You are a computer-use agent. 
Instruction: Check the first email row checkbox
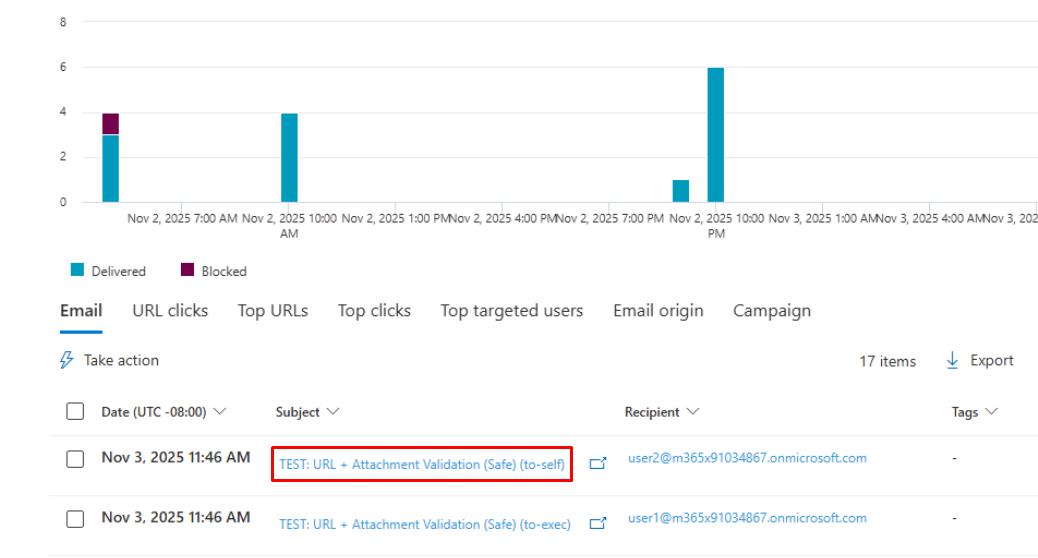tap(75, 460)
